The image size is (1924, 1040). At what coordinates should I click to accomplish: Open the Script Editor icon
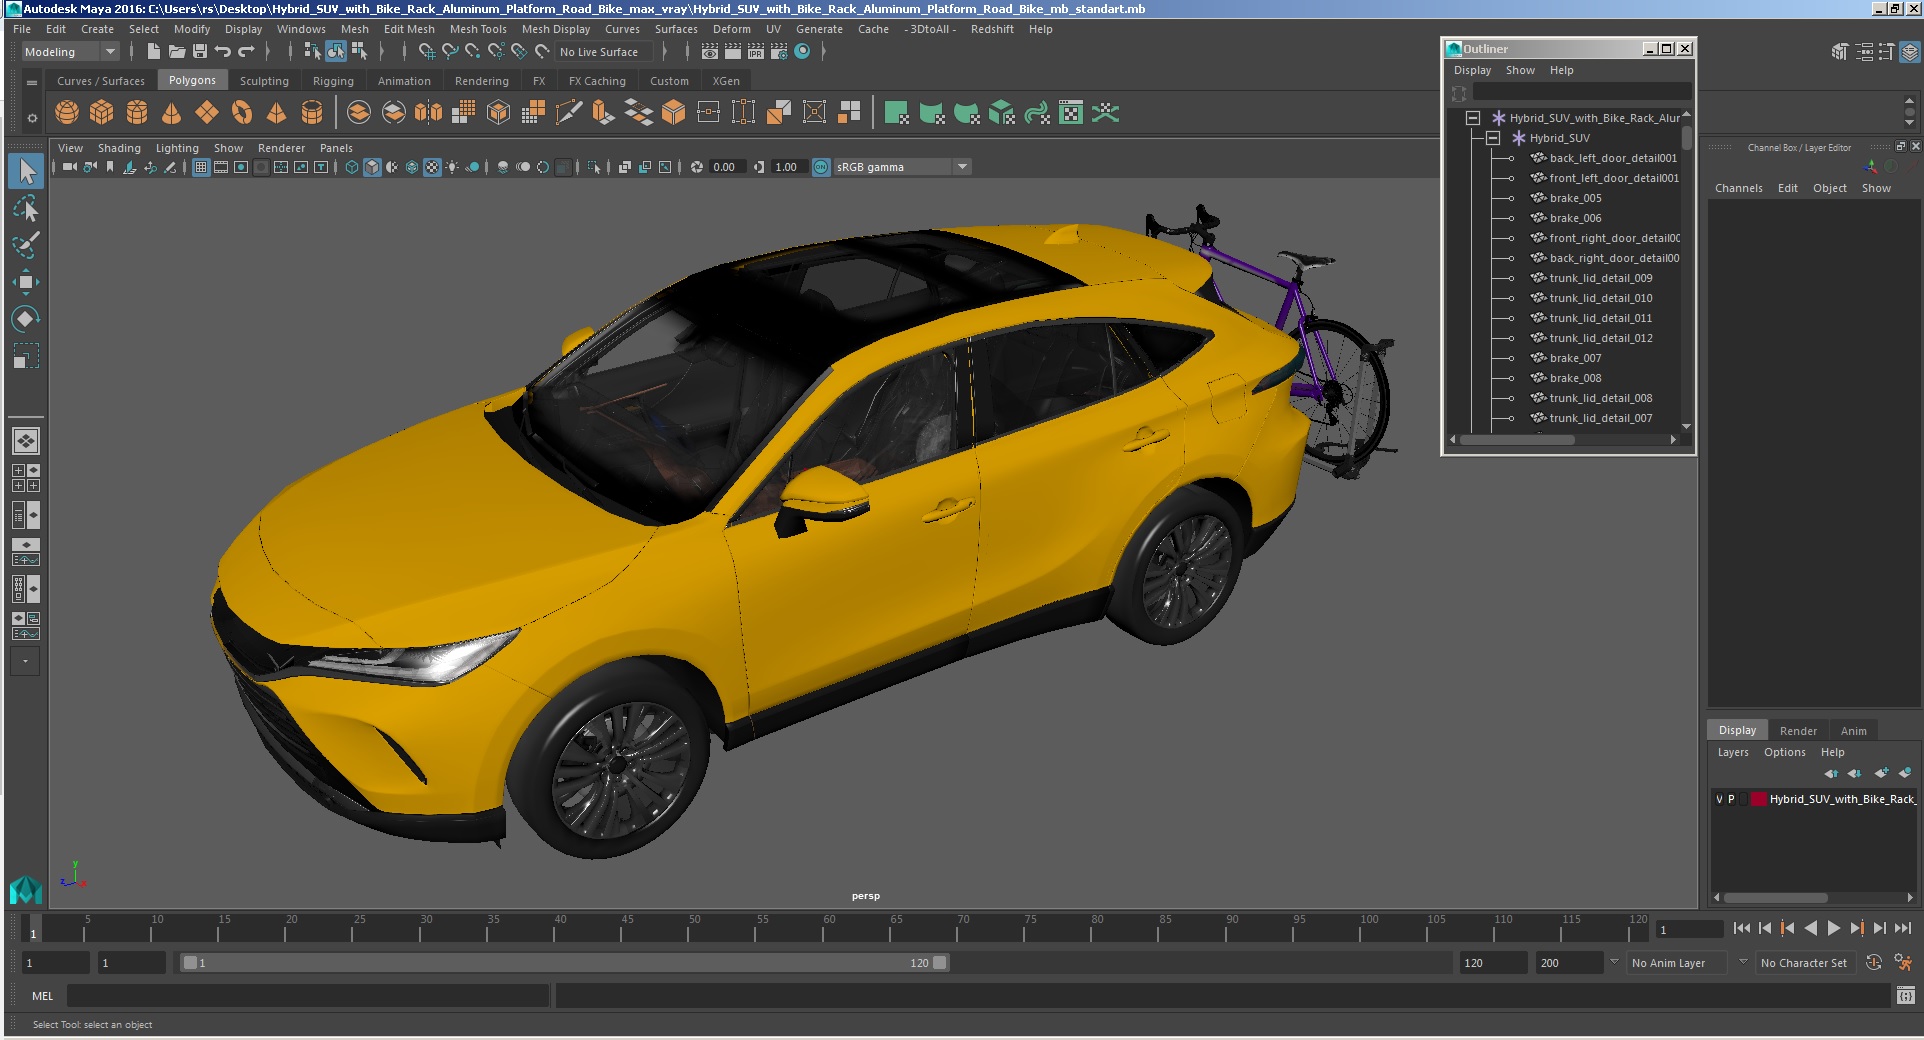1905,996
